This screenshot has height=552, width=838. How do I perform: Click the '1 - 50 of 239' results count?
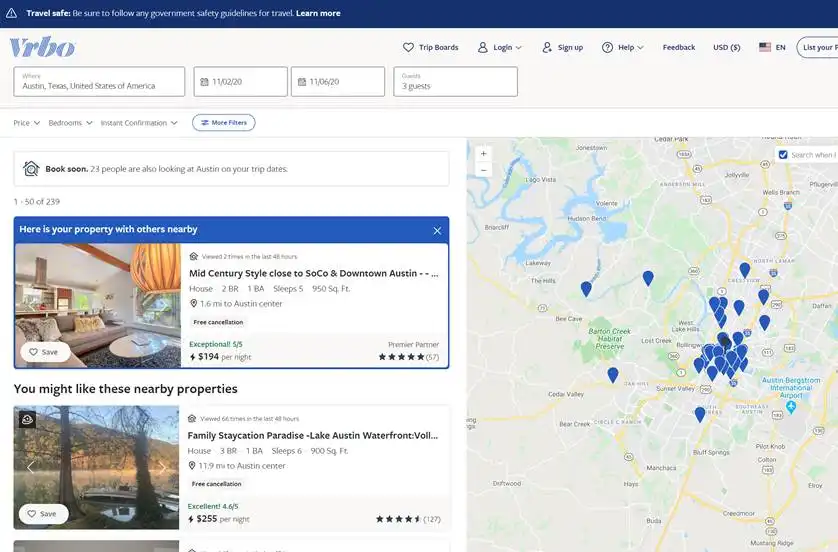[37, 201]
